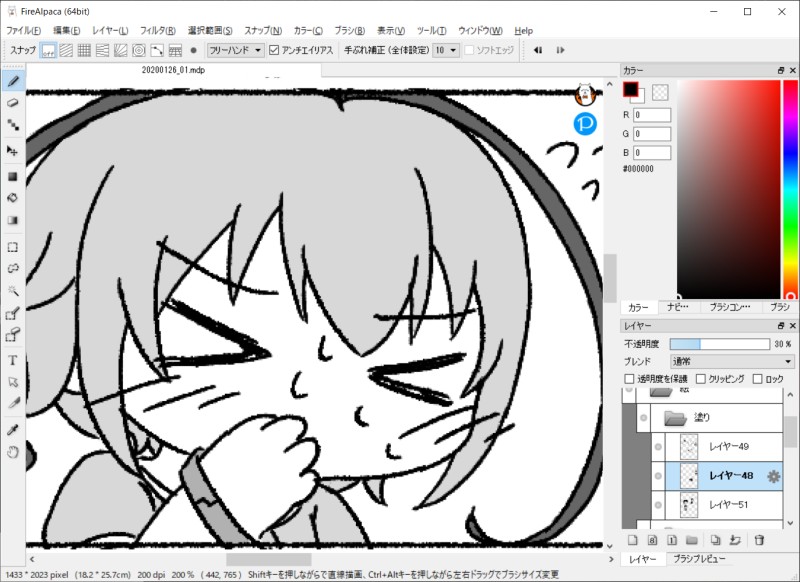
Task: Create a new layer in layer panel
Action: point(633,540)
